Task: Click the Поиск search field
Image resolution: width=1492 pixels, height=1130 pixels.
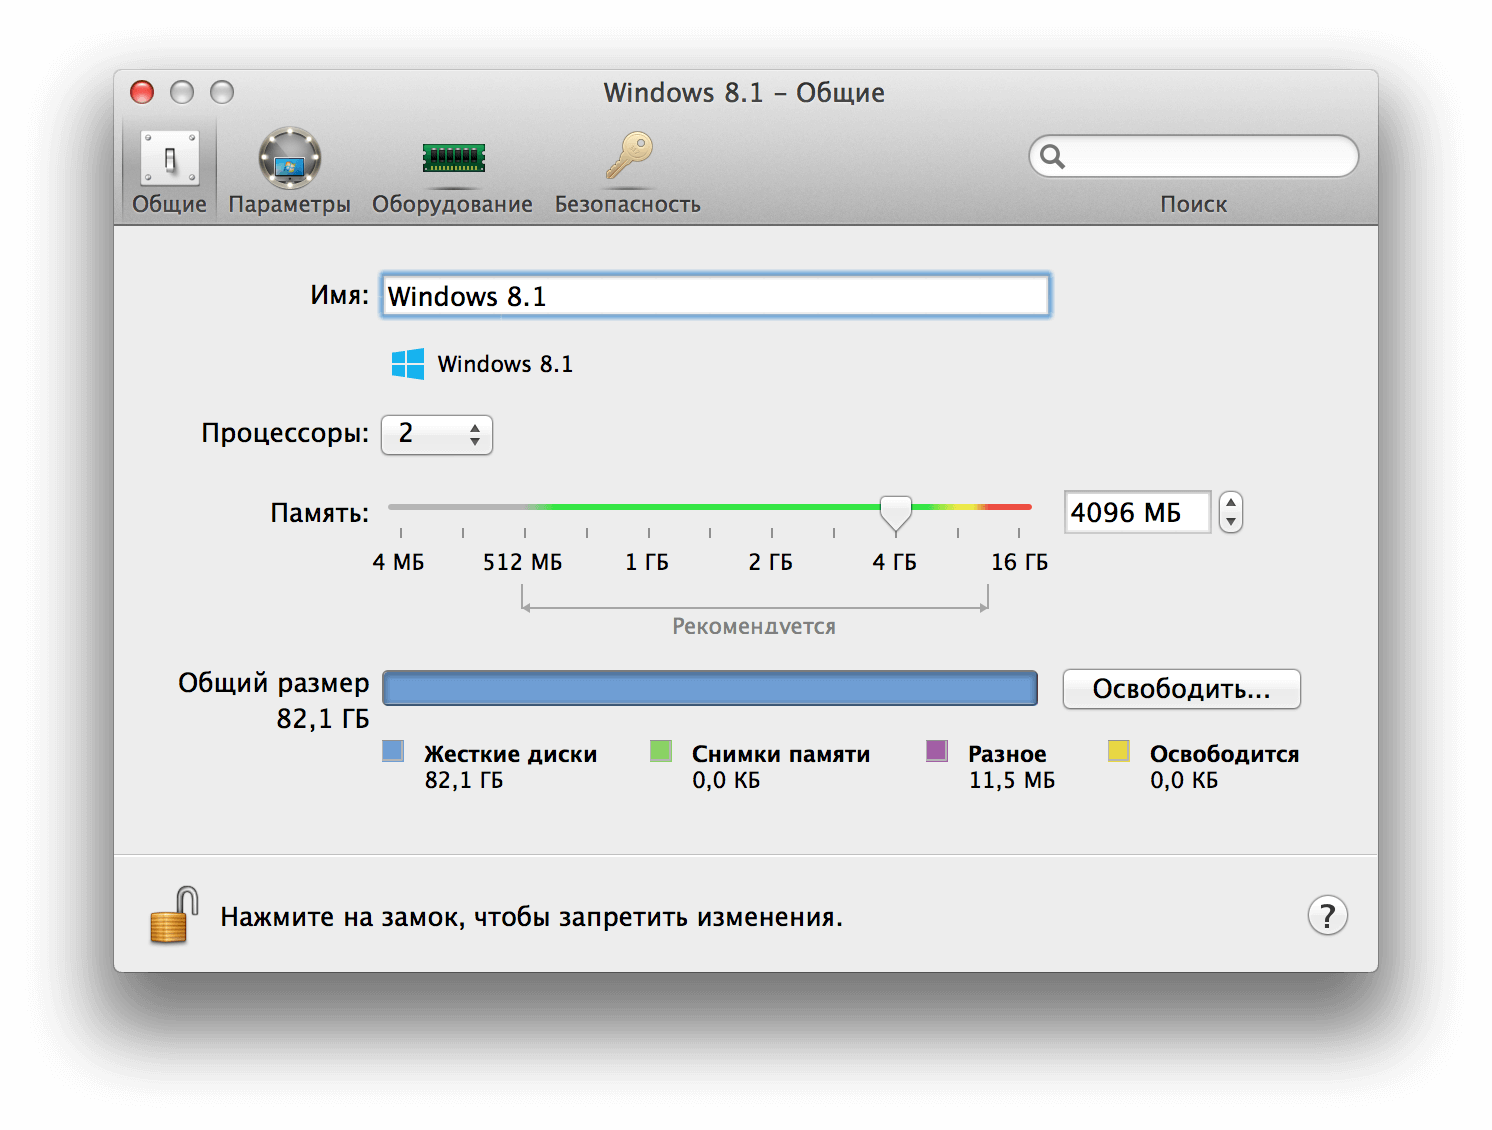Action: [1194, 156]
